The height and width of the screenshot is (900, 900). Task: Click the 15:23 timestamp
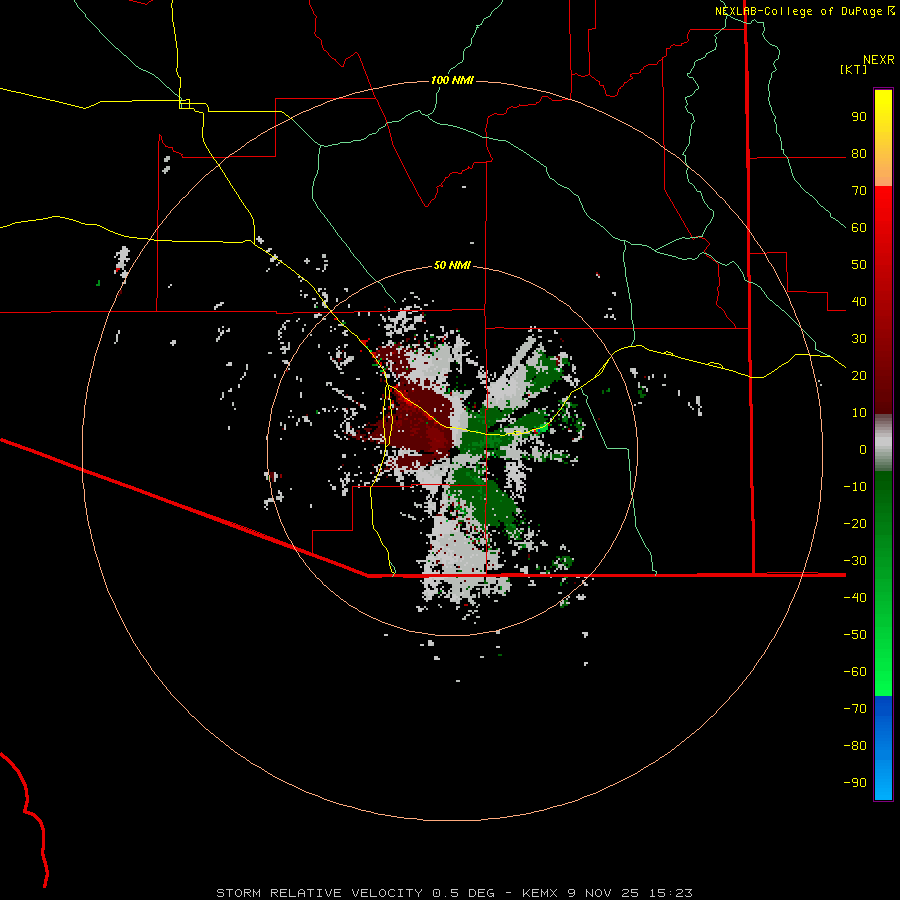[670, 893]
